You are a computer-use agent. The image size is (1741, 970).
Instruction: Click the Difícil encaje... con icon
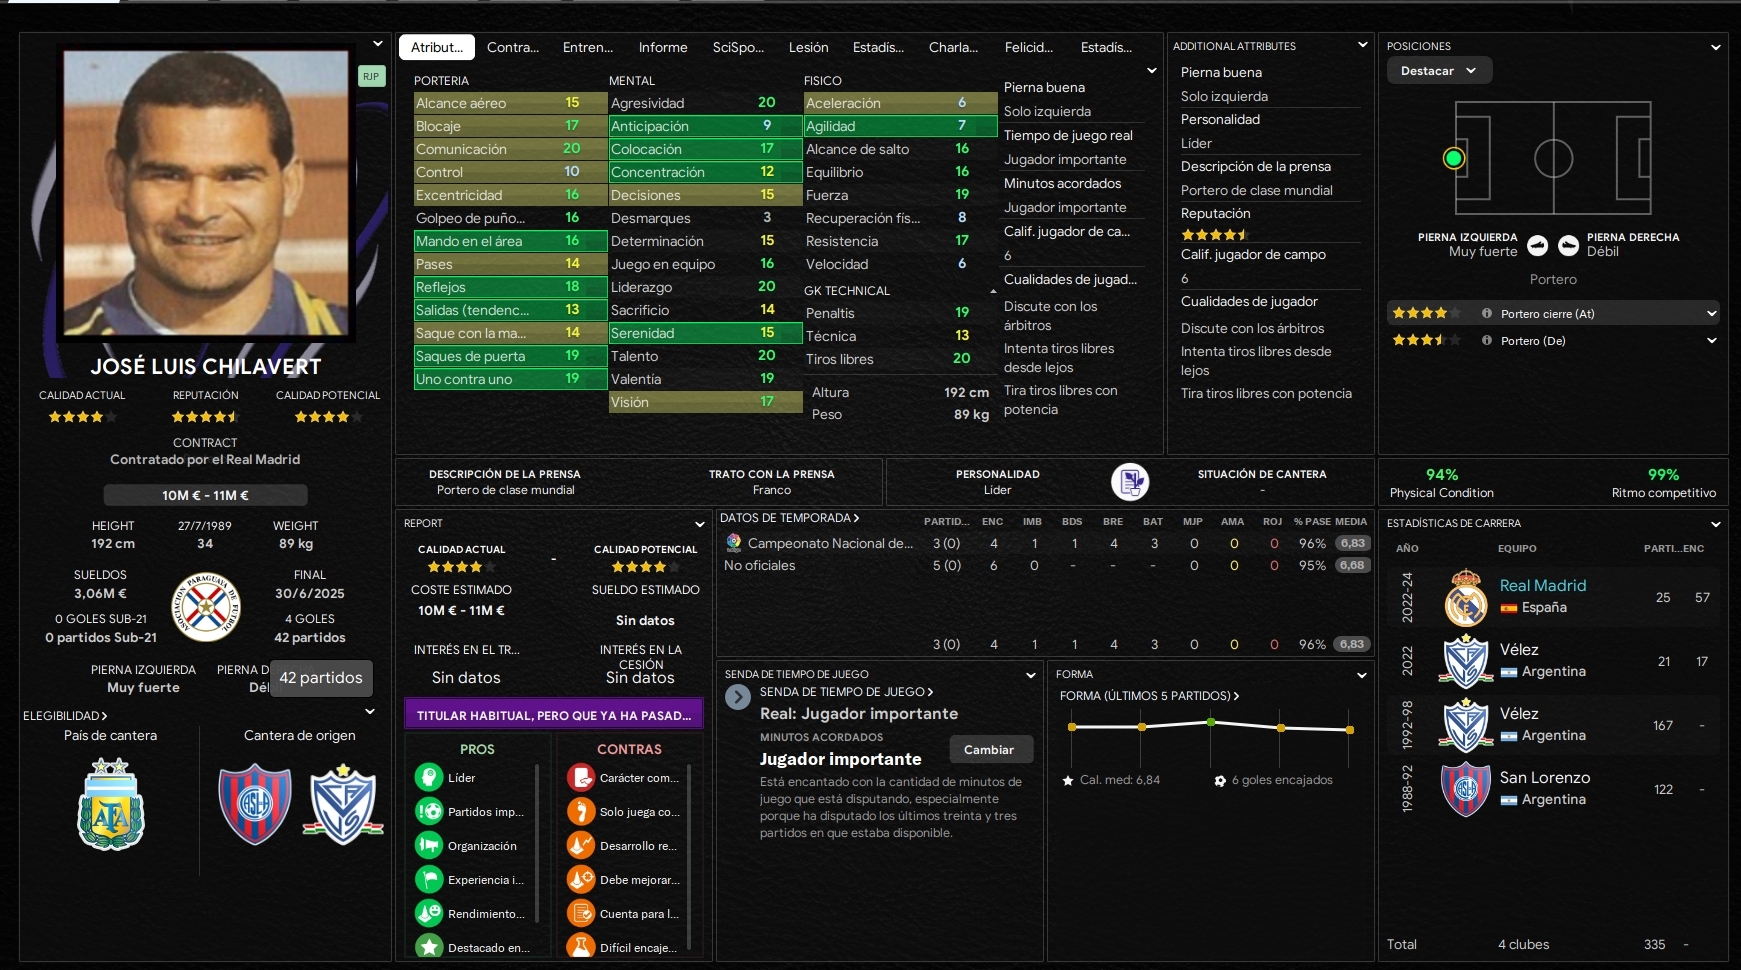(x=581, y=947)
